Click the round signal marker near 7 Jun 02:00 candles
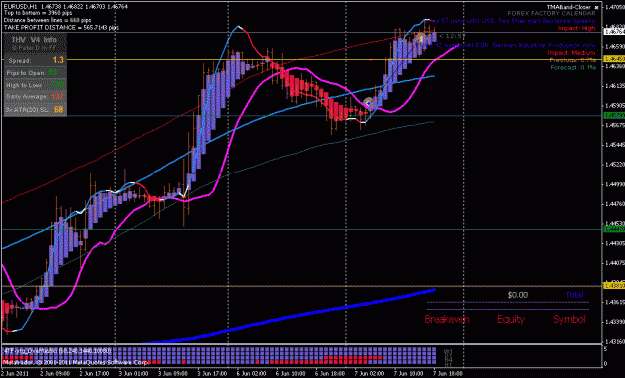 point(369,103)
